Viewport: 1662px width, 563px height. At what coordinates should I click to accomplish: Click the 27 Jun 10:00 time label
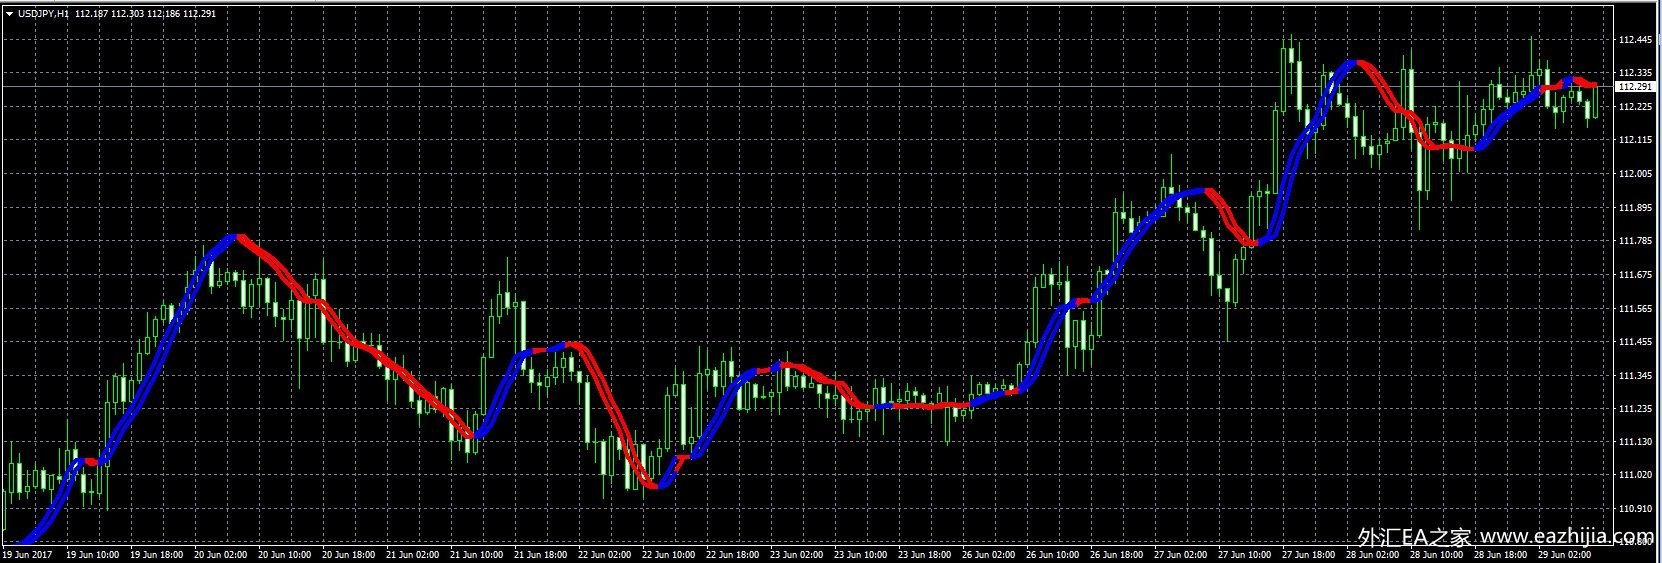click(x=1245, y=554)
